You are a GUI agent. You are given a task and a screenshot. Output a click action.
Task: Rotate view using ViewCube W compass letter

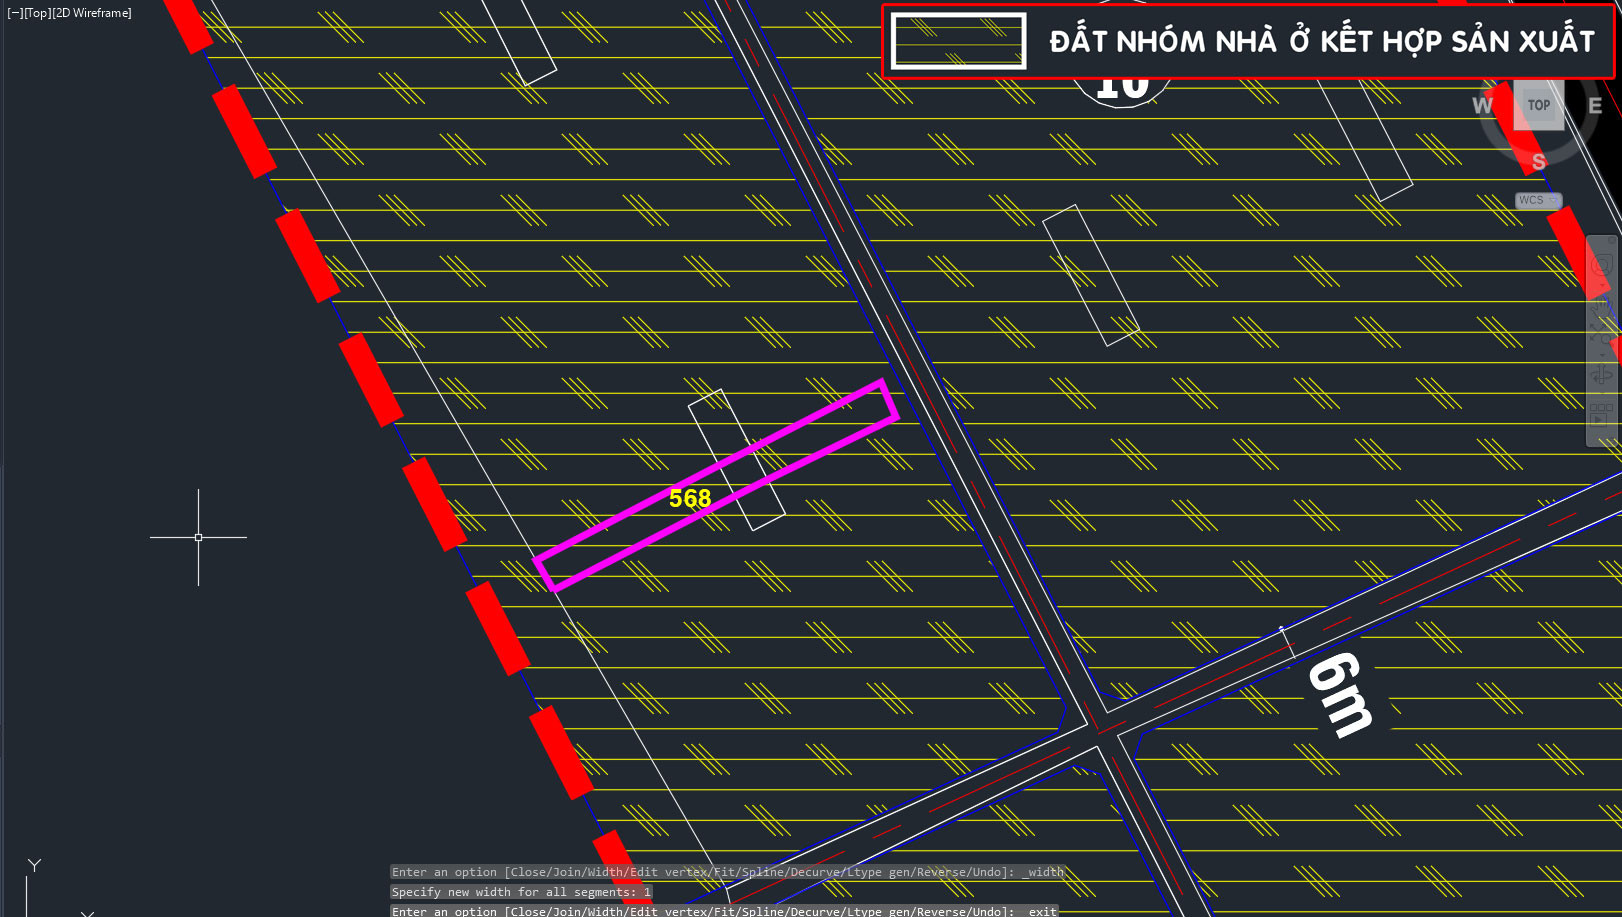pos(1482,106)
